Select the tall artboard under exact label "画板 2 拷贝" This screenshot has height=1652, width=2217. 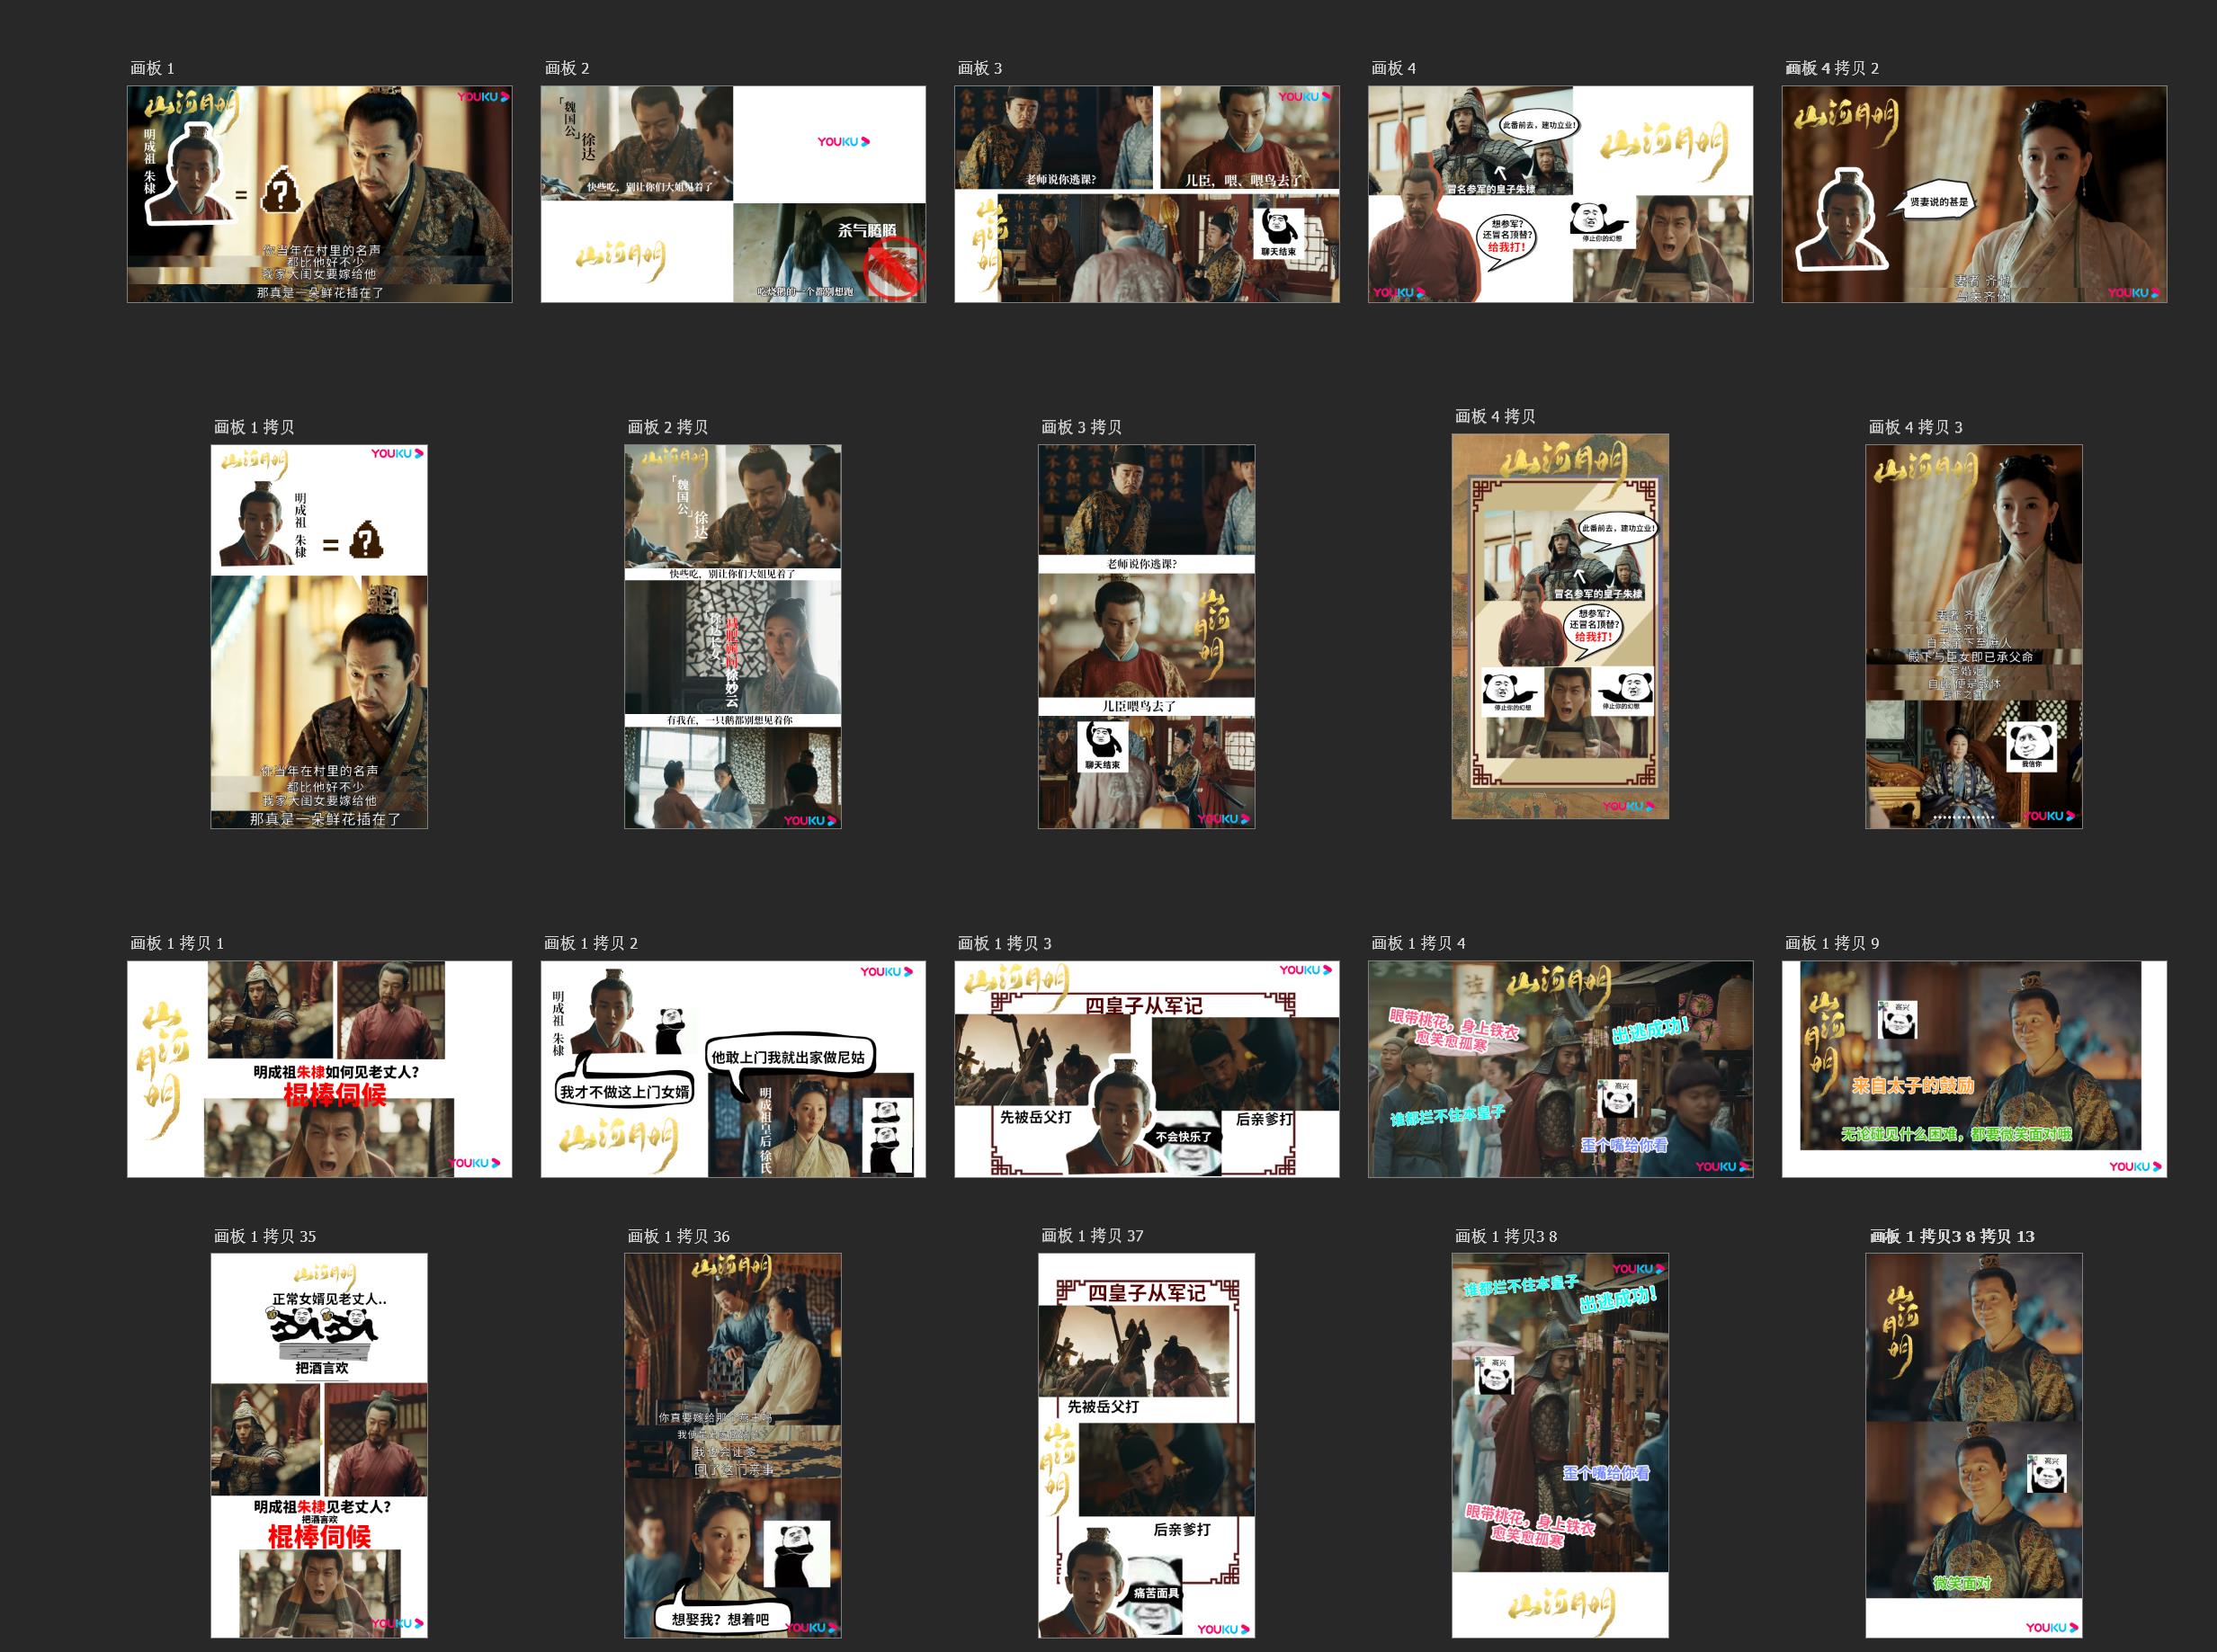tap(733, 637)
